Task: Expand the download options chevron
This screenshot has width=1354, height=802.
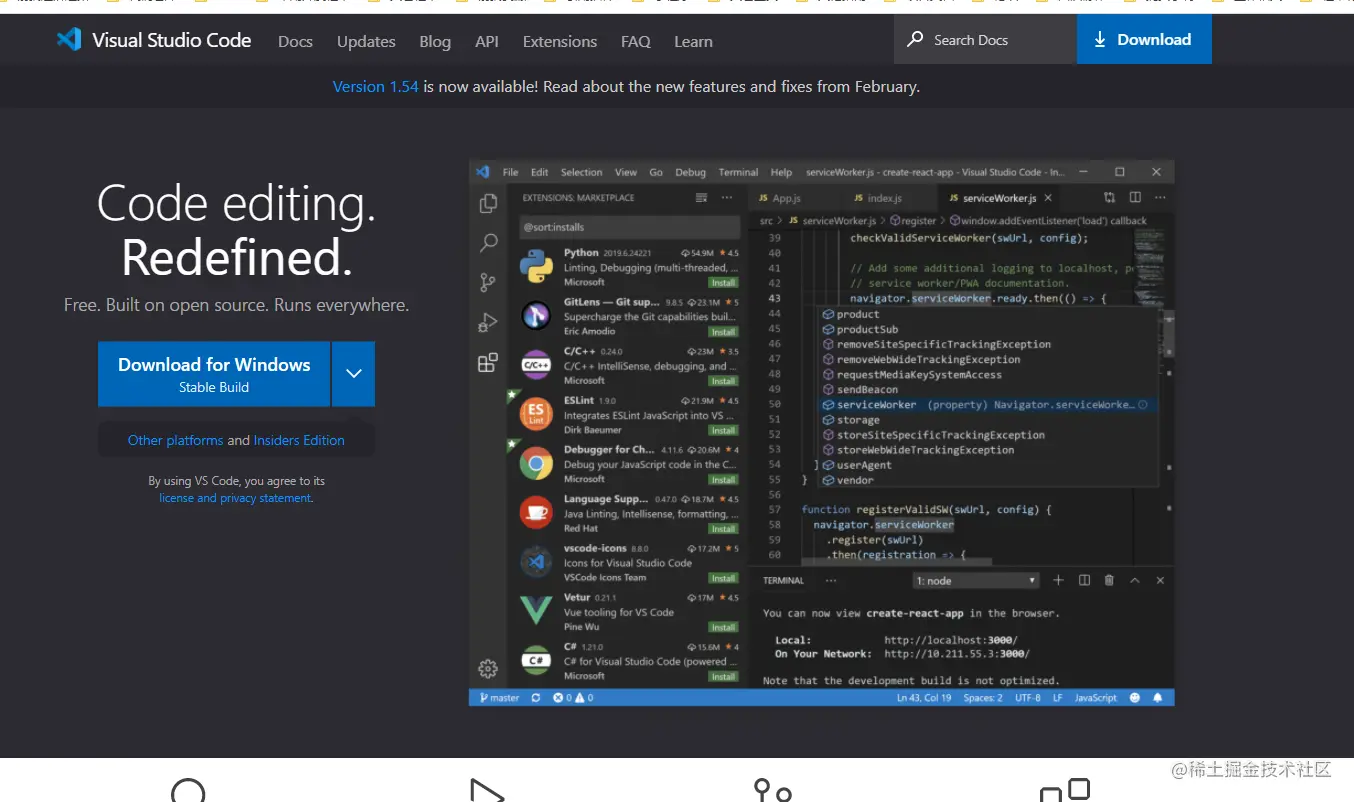Action: coord(353,374)
